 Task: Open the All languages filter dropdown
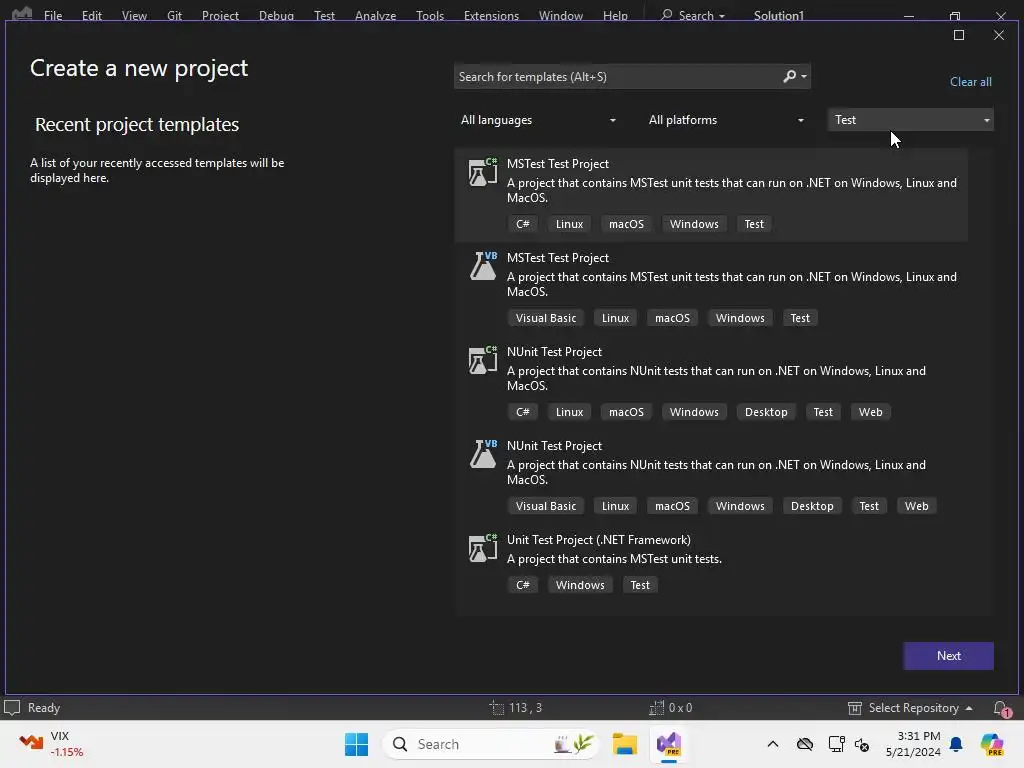(x=538, y=120)
